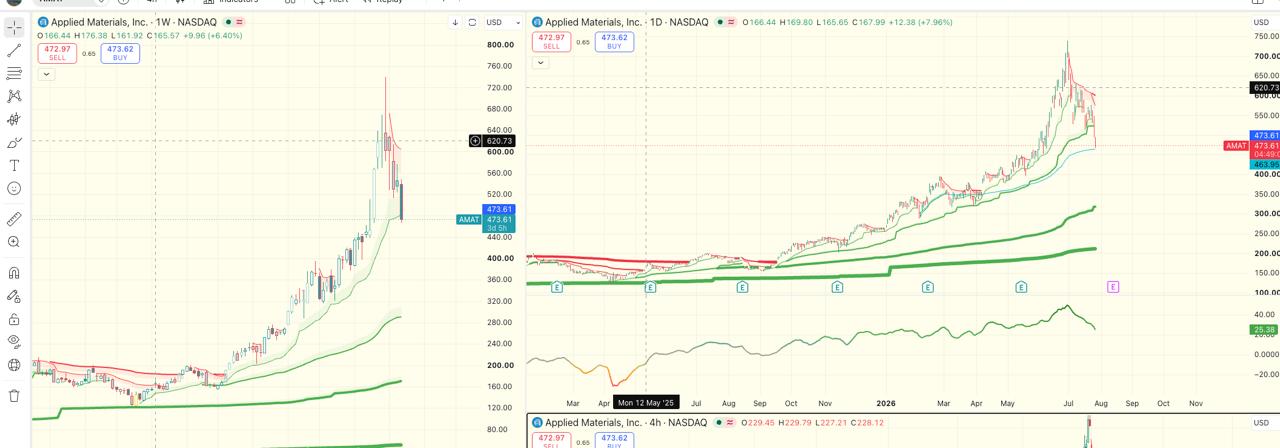Click the red equals-sign badge on the weekly chart title
1280x448 pixels.
pyautogui.click(x=240, y=22)
